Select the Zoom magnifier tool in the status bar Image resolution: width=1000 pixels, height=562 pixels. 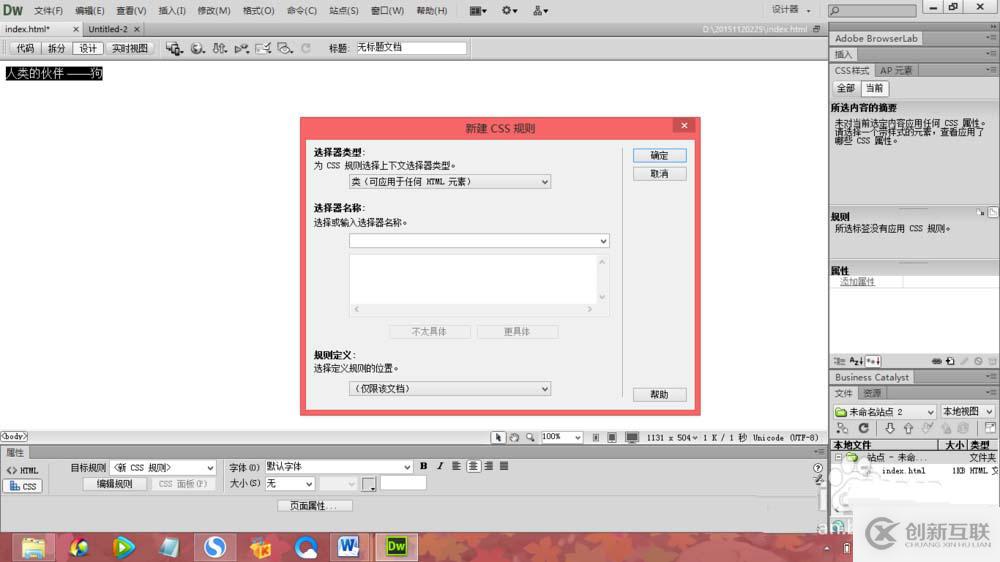530,438
